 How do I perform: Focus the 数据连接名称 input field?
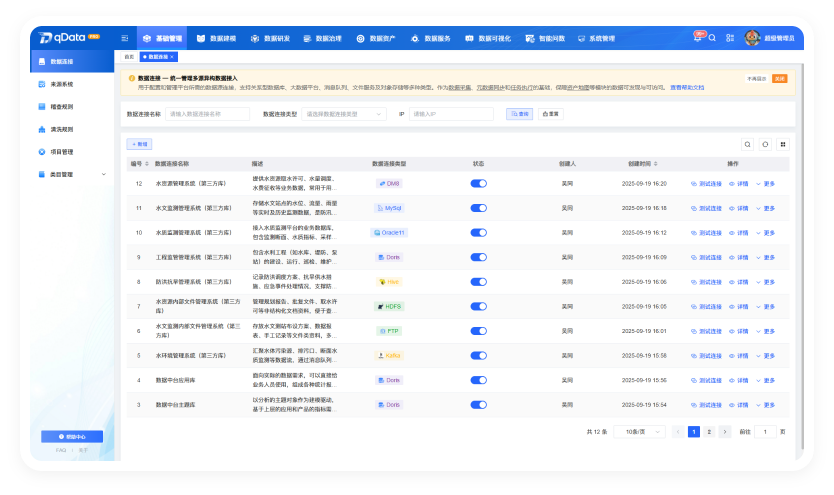coord(207,114)
